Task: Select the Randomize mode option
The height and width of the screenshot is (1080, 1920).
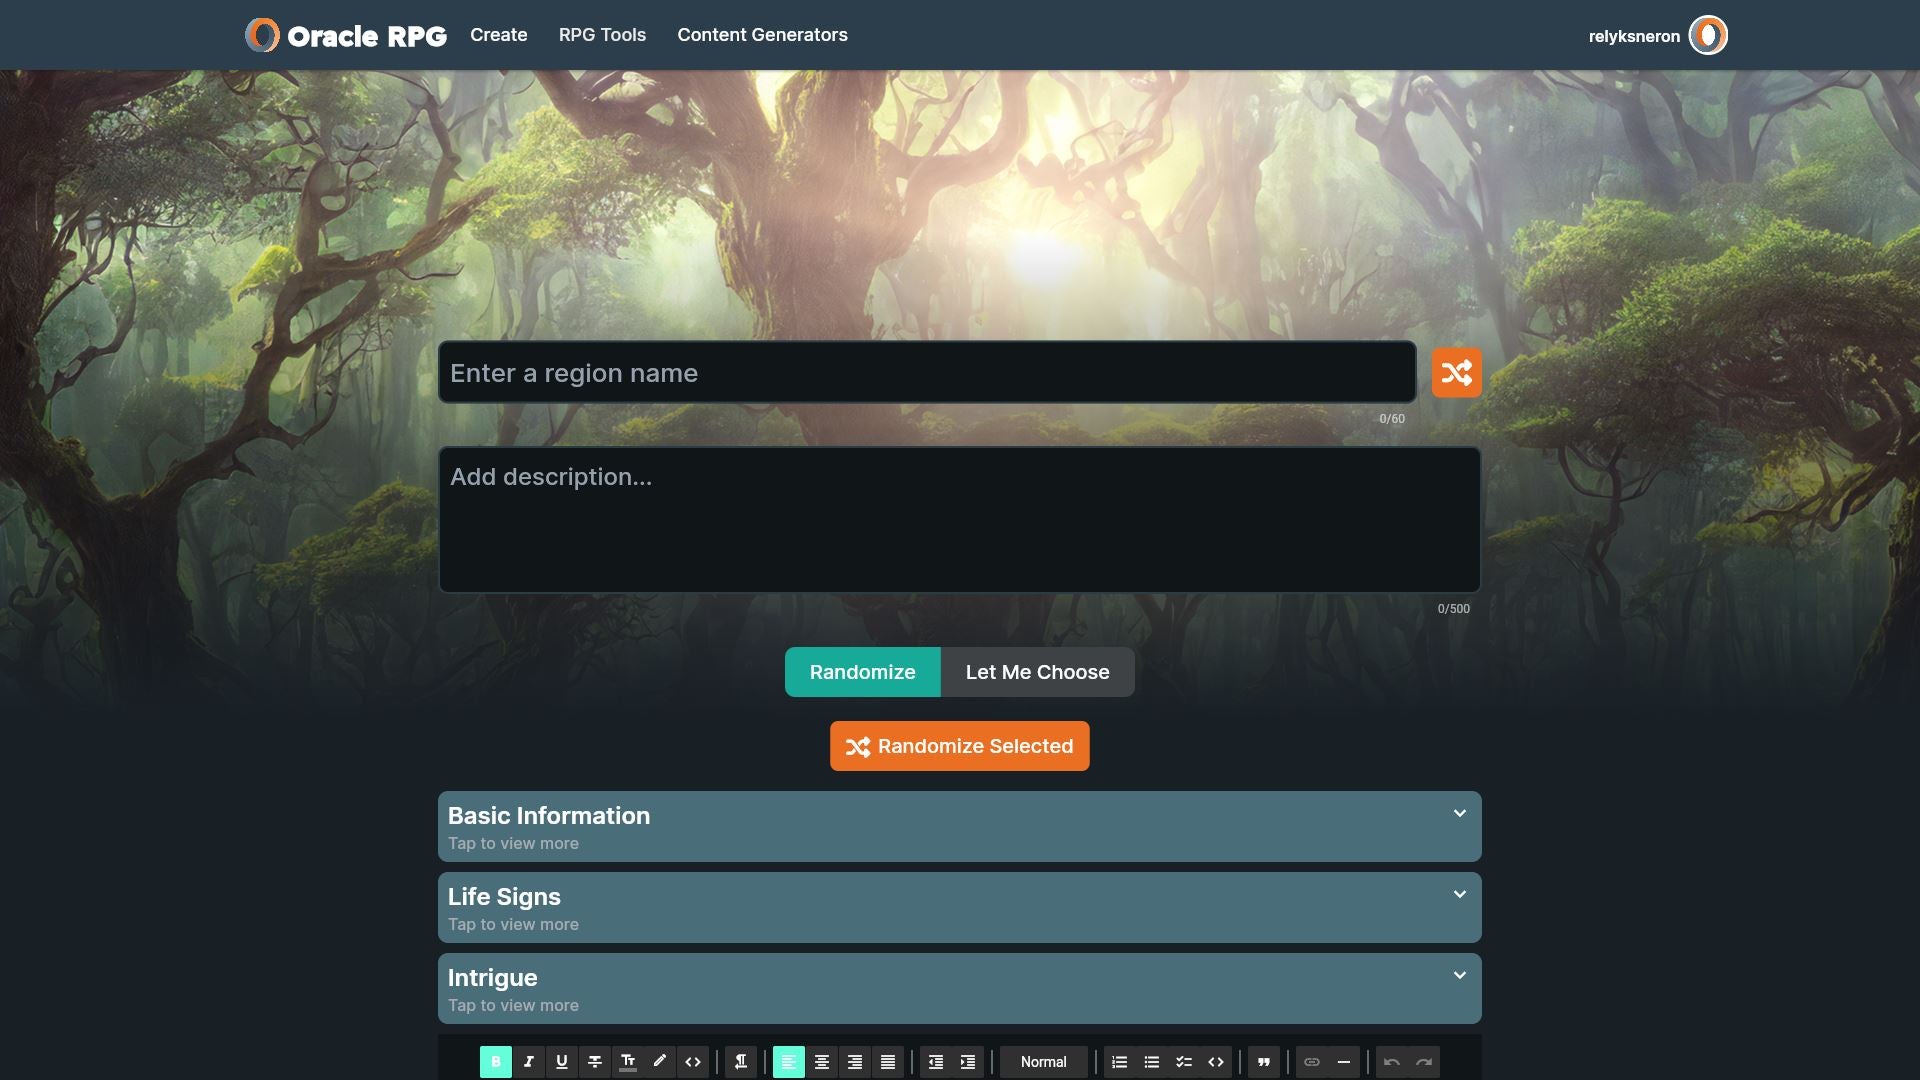Action: click(x=862, y=672)
